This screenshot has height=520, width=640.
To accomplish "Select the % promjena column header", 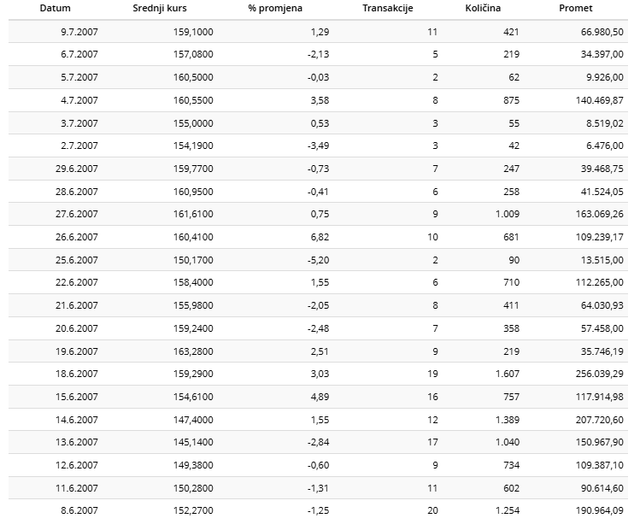I will tap(275, 8).
